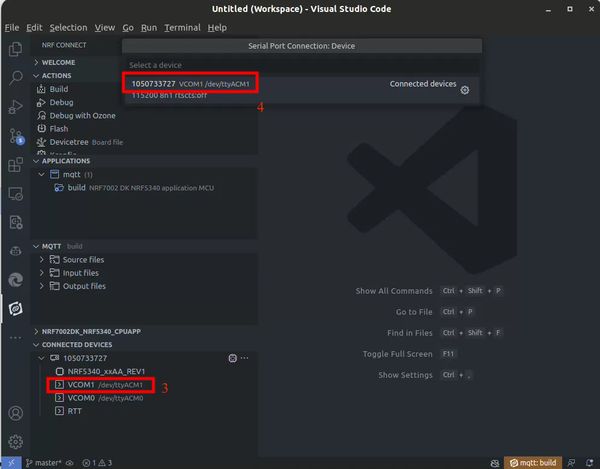The width and height of the screenshot is (600, 469).
Task: Click the Copilot status bar icon
Action: point(495,463)
